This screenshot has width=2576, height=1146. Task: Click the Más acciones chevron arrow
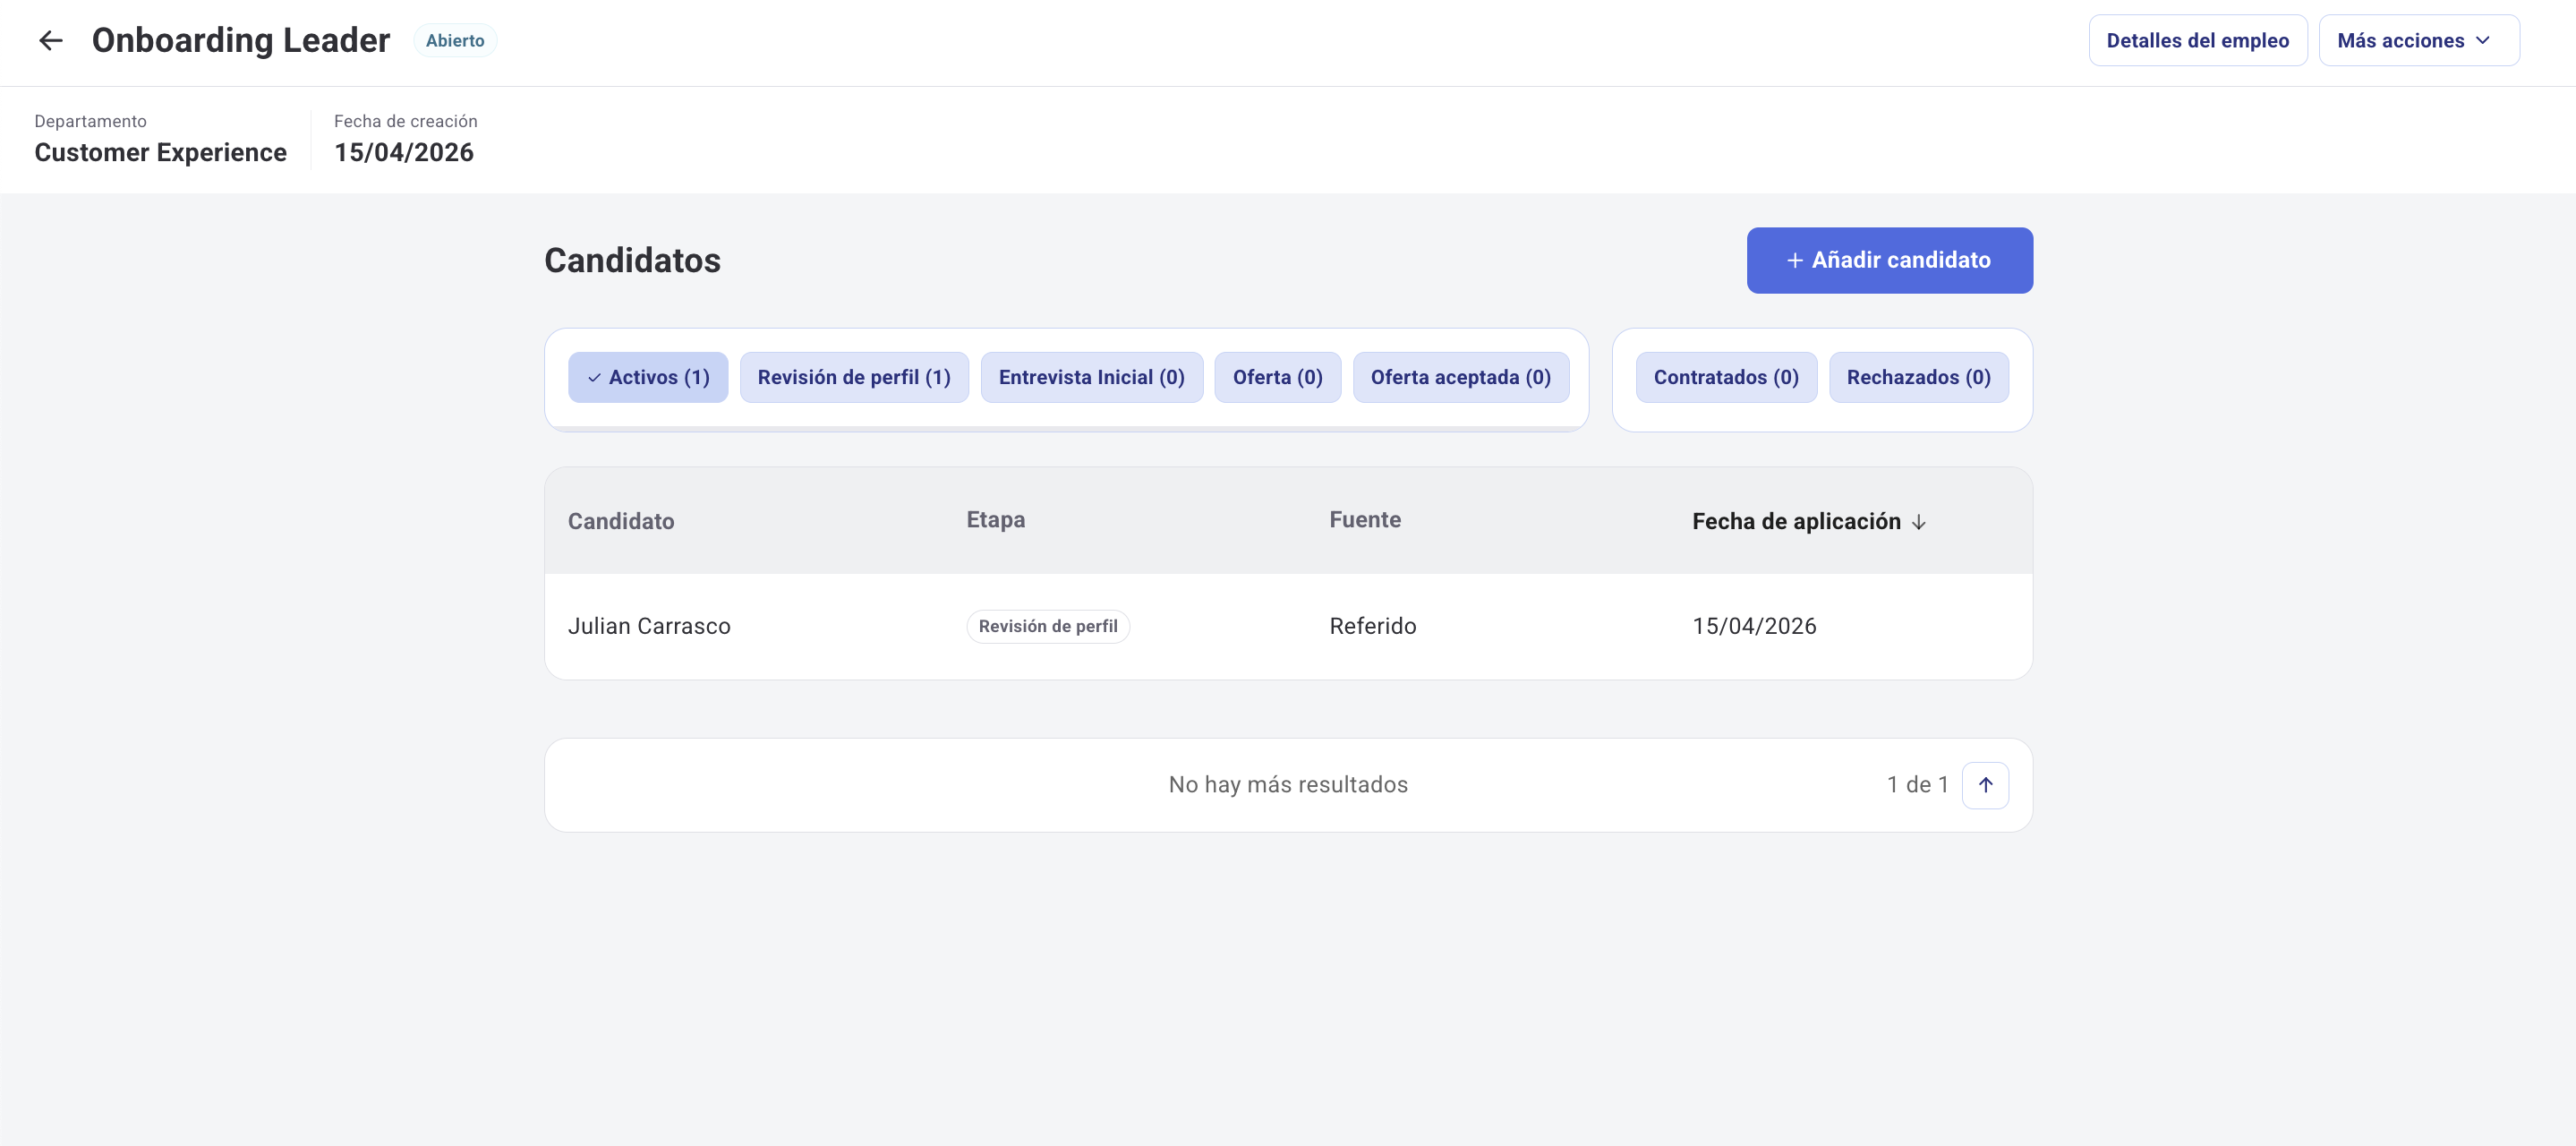coord(2482,40)
